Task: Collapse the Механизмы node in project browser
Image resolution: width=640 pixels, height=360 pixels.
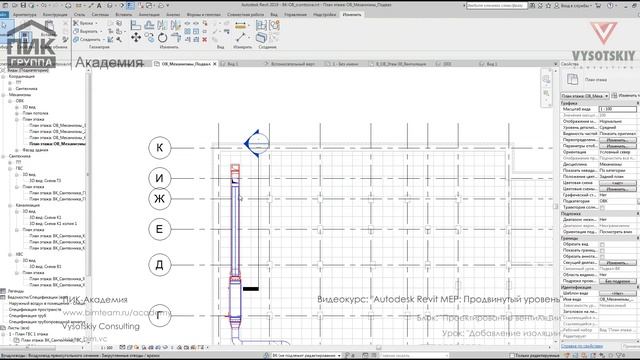Action: tap(4, 95)
